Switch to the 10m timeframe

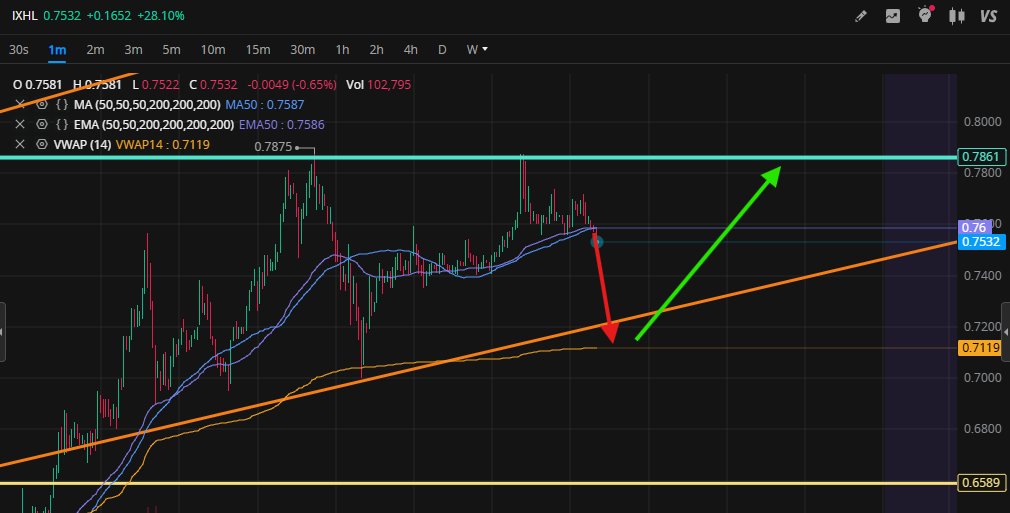[213, 50]
